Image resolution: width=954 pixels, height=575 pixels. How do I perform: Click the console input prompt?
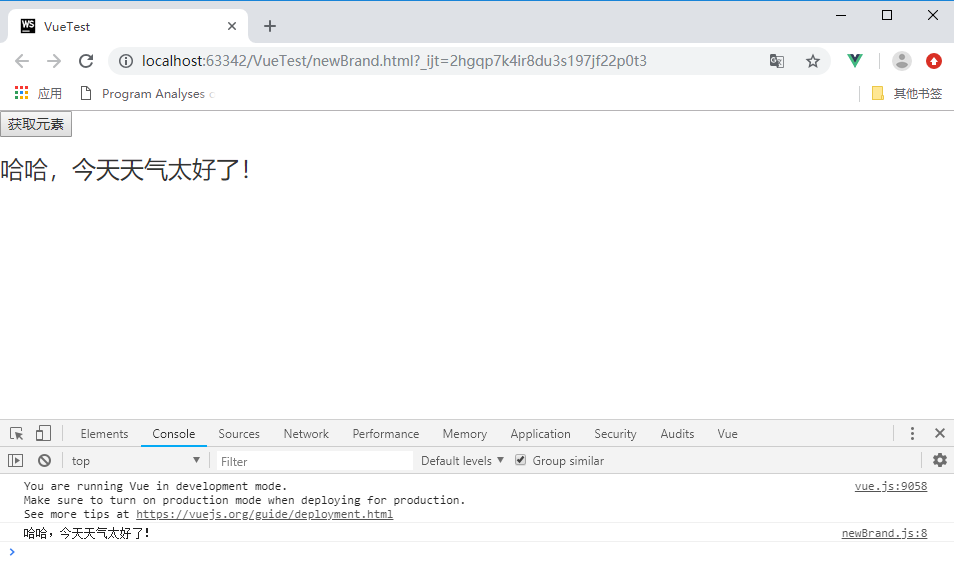(477, 552)
